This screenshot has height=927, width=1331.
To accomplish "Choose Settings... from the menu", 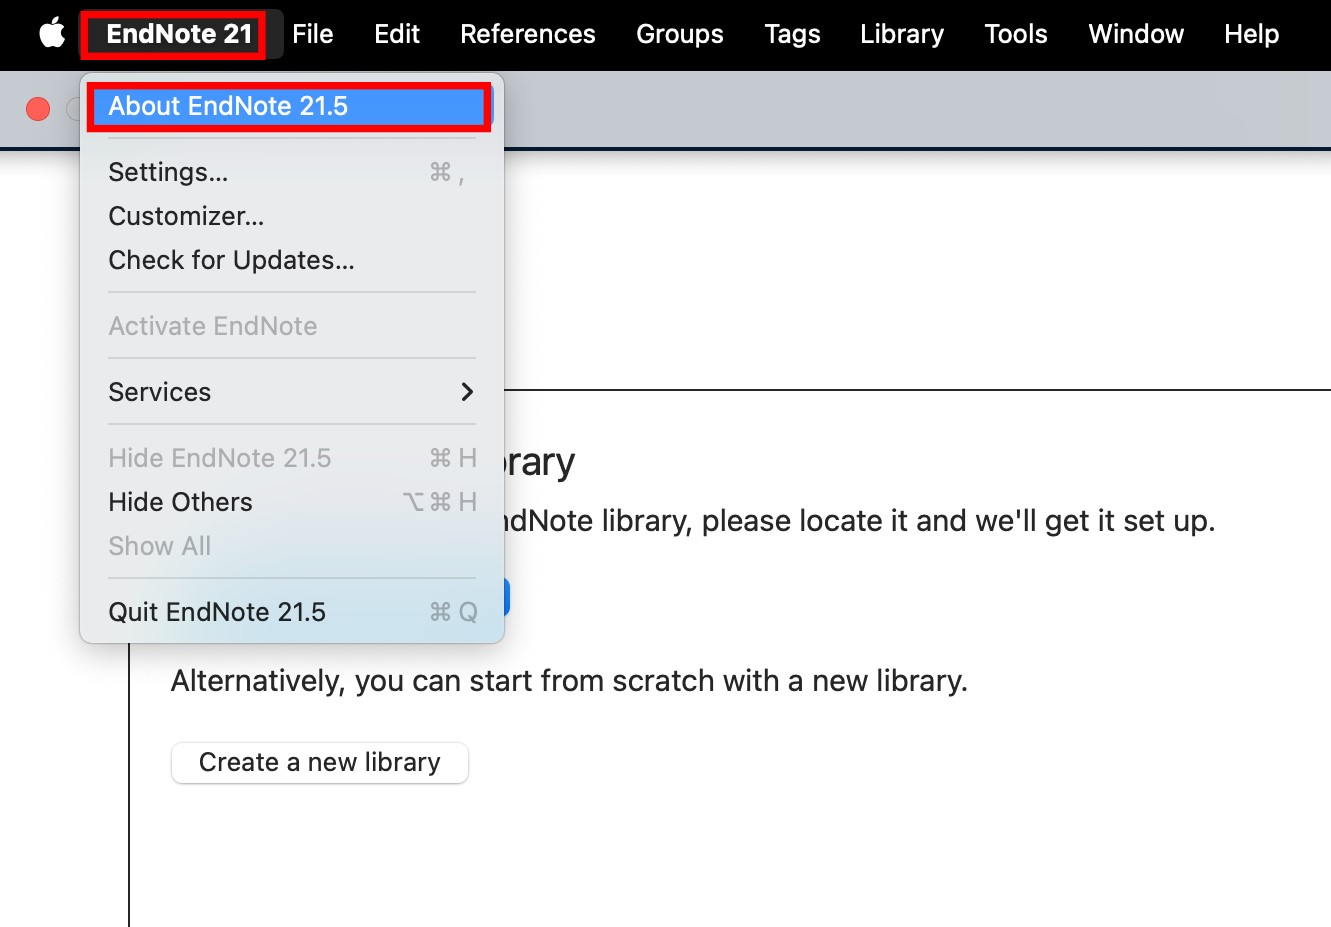I will [x=168, y=172].
